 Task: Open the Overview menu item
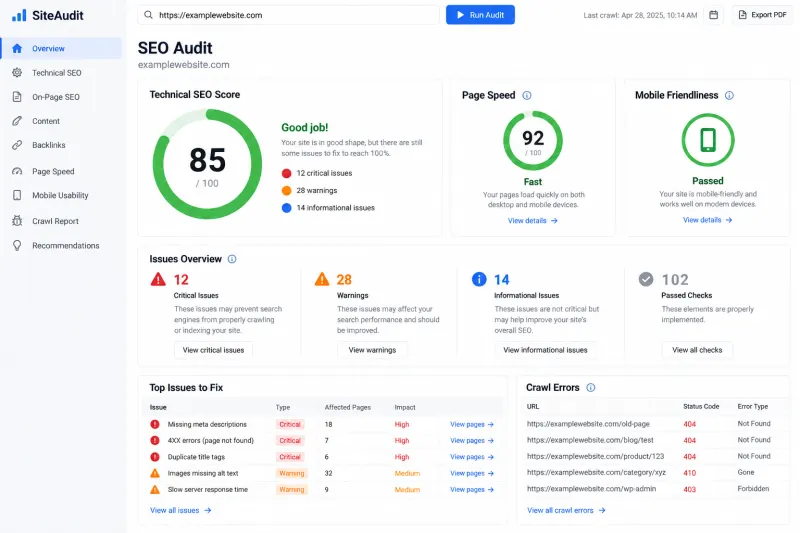click(x=61, y=48)
